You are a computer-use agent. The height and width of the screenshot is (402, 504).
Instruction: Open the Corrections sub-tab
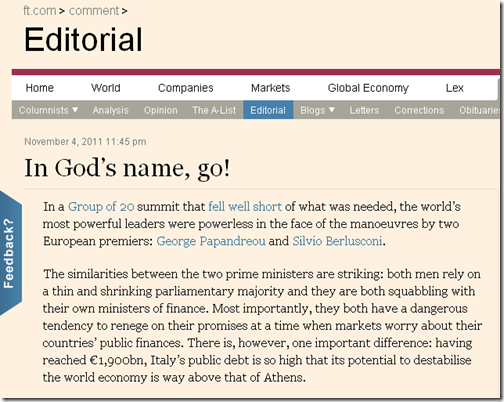[419, 110]
